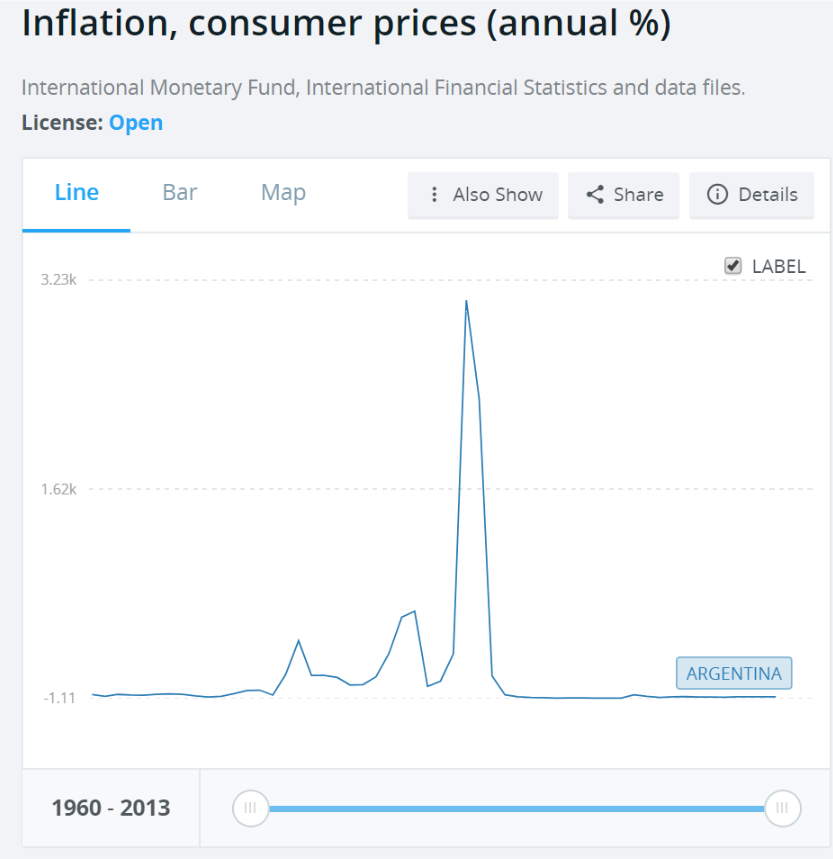Click the Share button text

pyautogui.click(x=638, y=195)
